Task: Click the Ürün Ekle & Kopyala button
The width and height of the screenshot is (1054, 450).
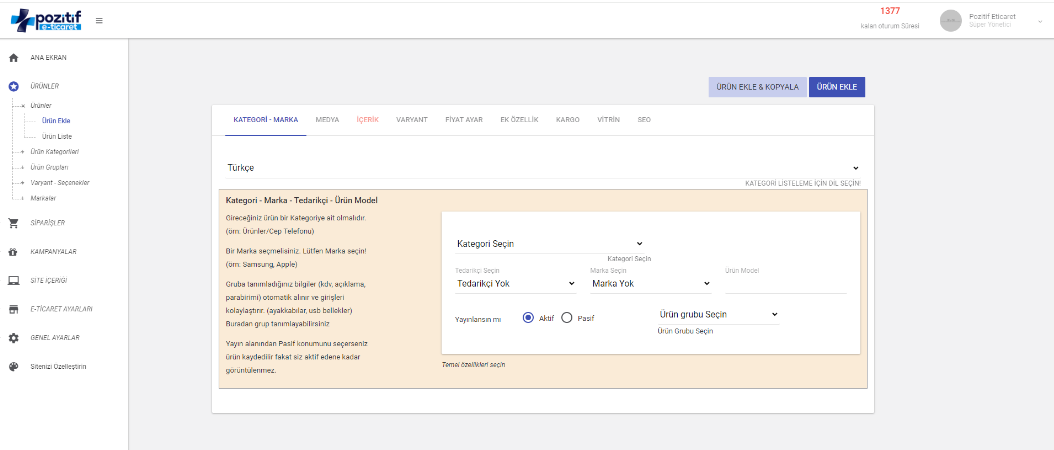Action: (756, 87)
